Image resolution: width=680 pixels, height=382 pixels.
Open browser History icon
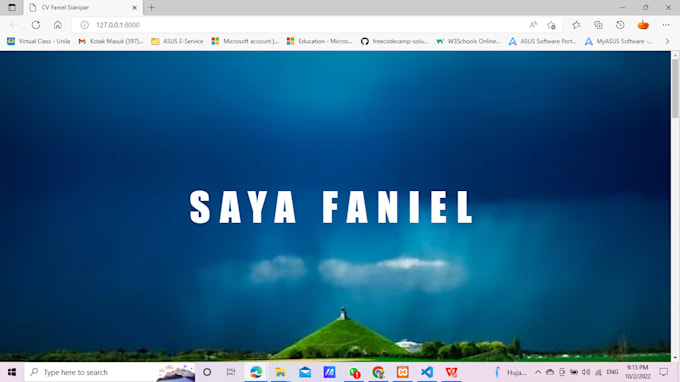click(620, 25)
